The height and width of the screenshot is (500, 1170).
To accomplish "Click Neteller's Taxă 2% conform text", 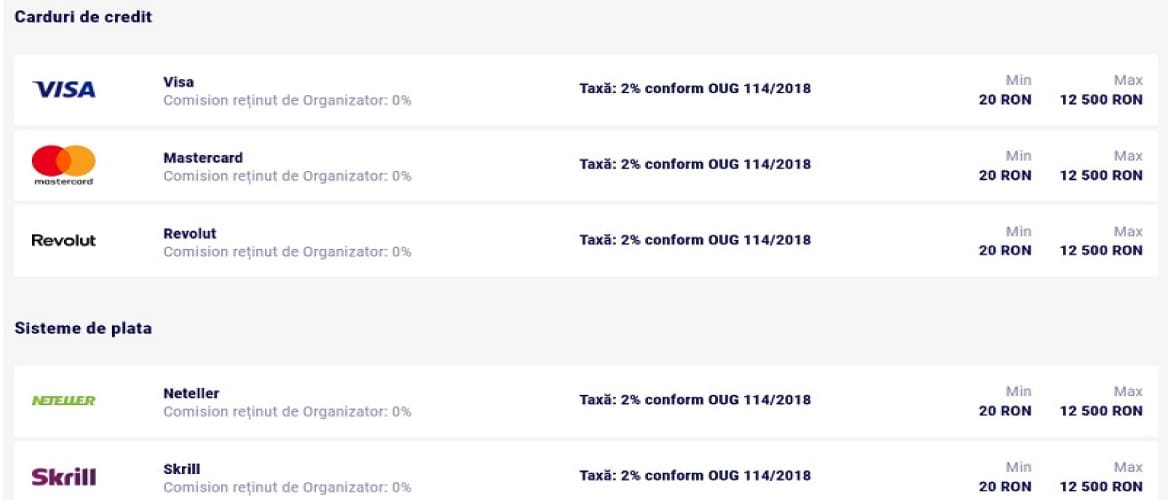I will [695, 399].
